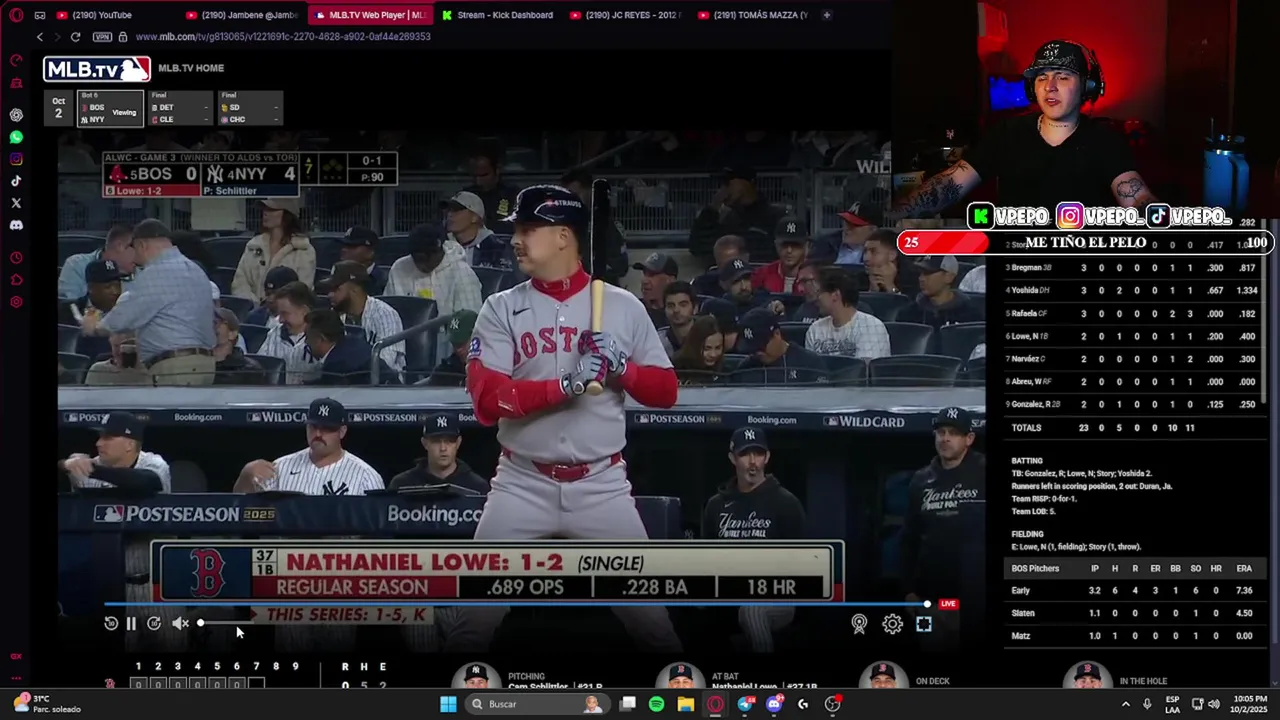Jump to LIVE with the red badge
The width and height of the screenshot is (1280, 720).
coord(948,604)
